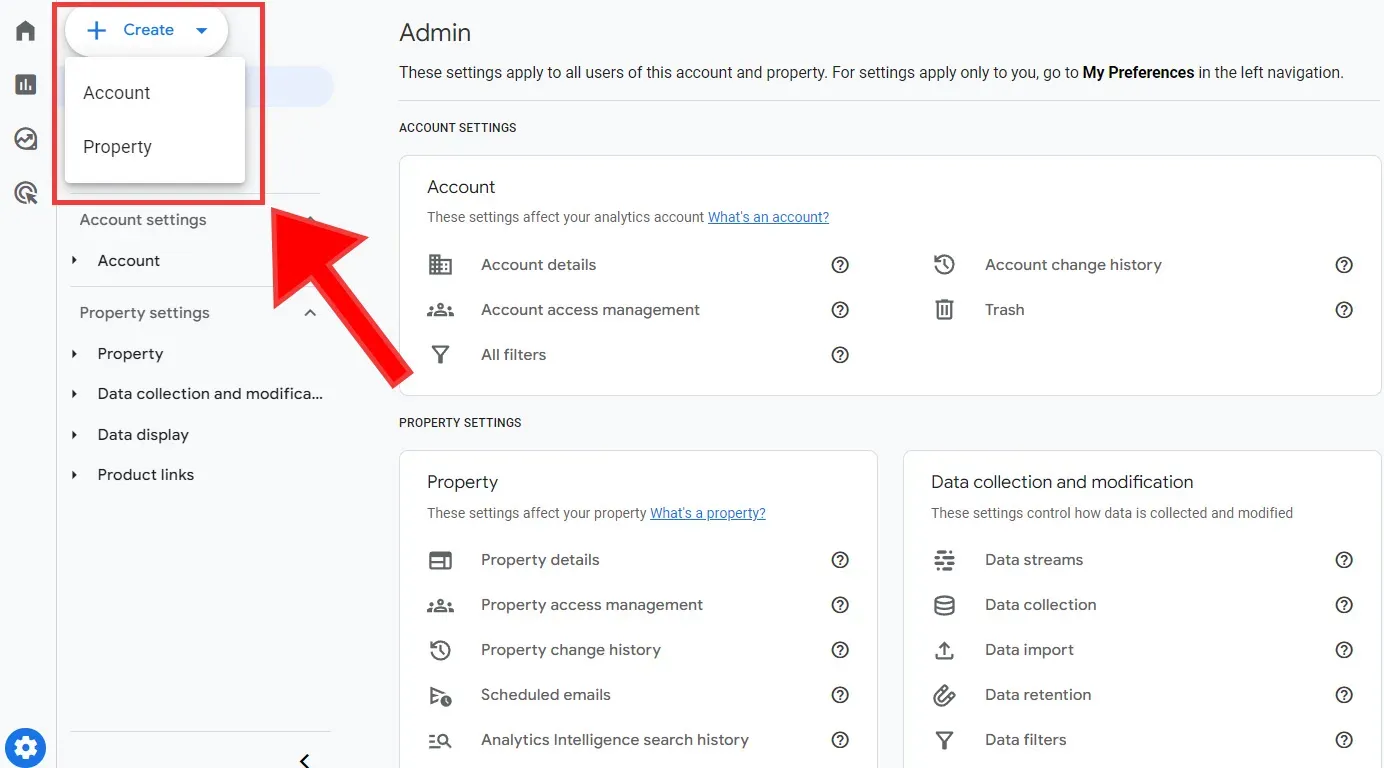The image size is (1384, 768).
Task: Click the Admin gear icon
Action: pyautogui.click(x=25, y=746)
